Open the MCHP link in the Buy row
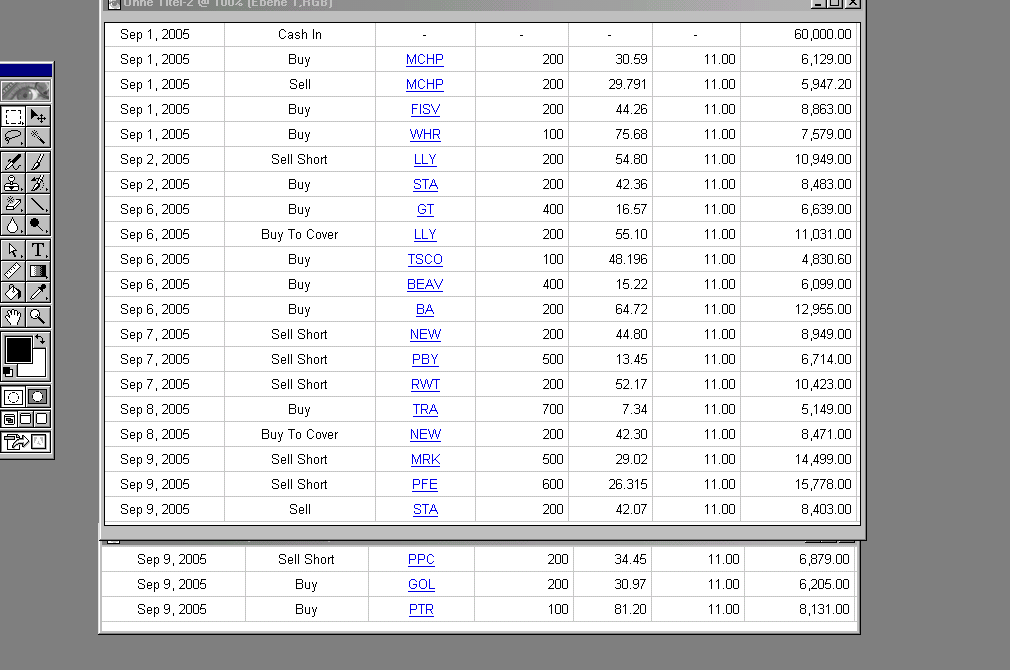 tap(424, 59)
